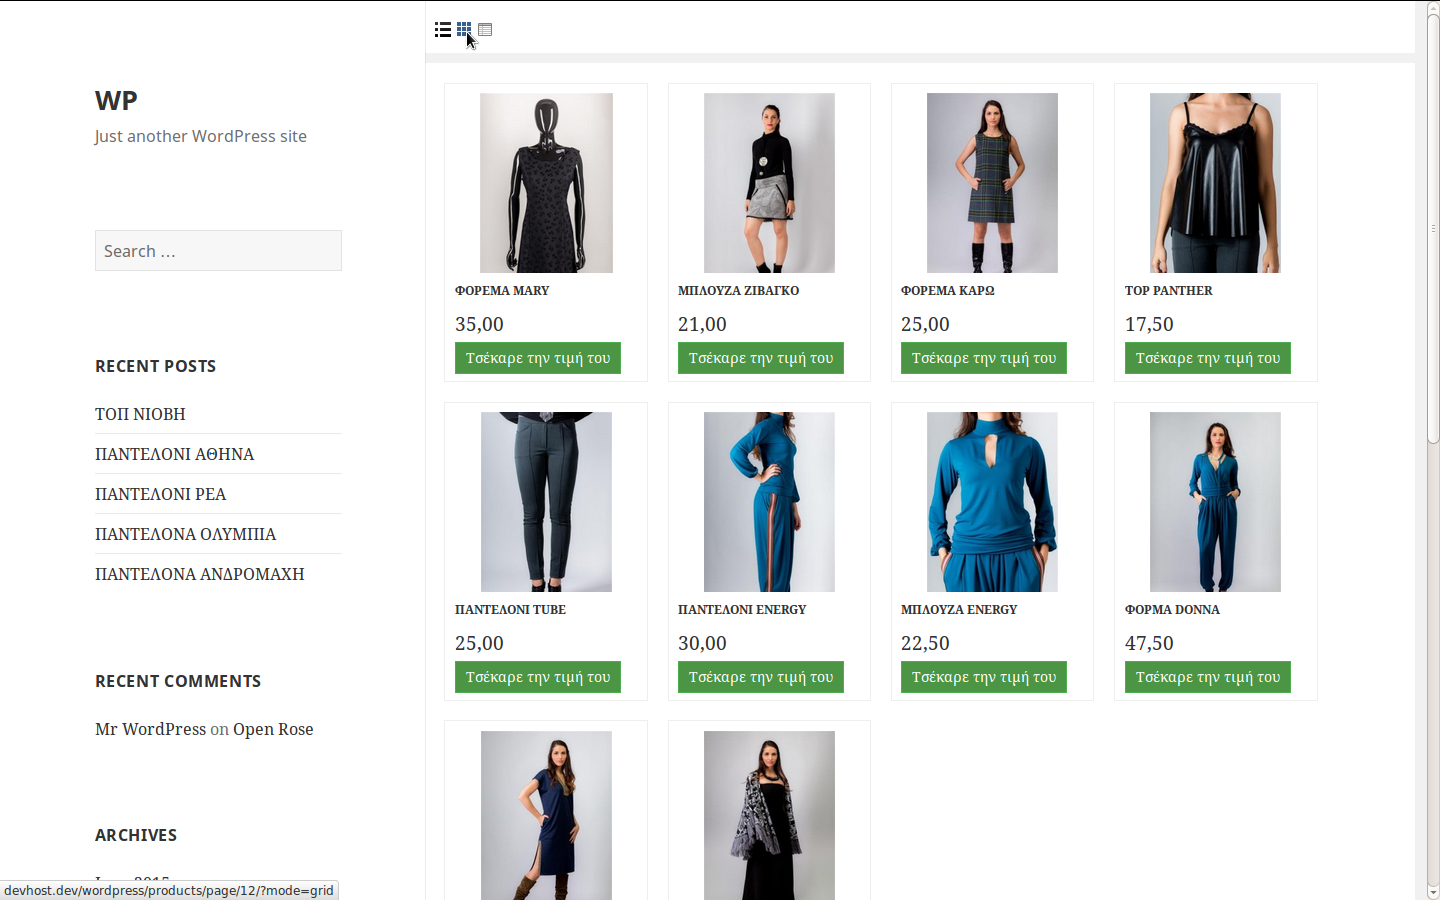Image resolution: width=1440 pixels, height=900 pixels.
Task: Open recent post ΠΑΝΤΕΛΟΝΙ ΑΘΗΝΑ
Action: (174, 454)
